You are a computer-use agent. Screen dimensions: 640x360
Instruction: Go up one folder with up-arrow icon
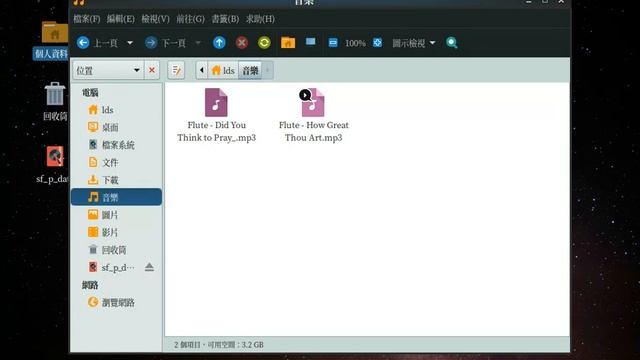(219, 43)
